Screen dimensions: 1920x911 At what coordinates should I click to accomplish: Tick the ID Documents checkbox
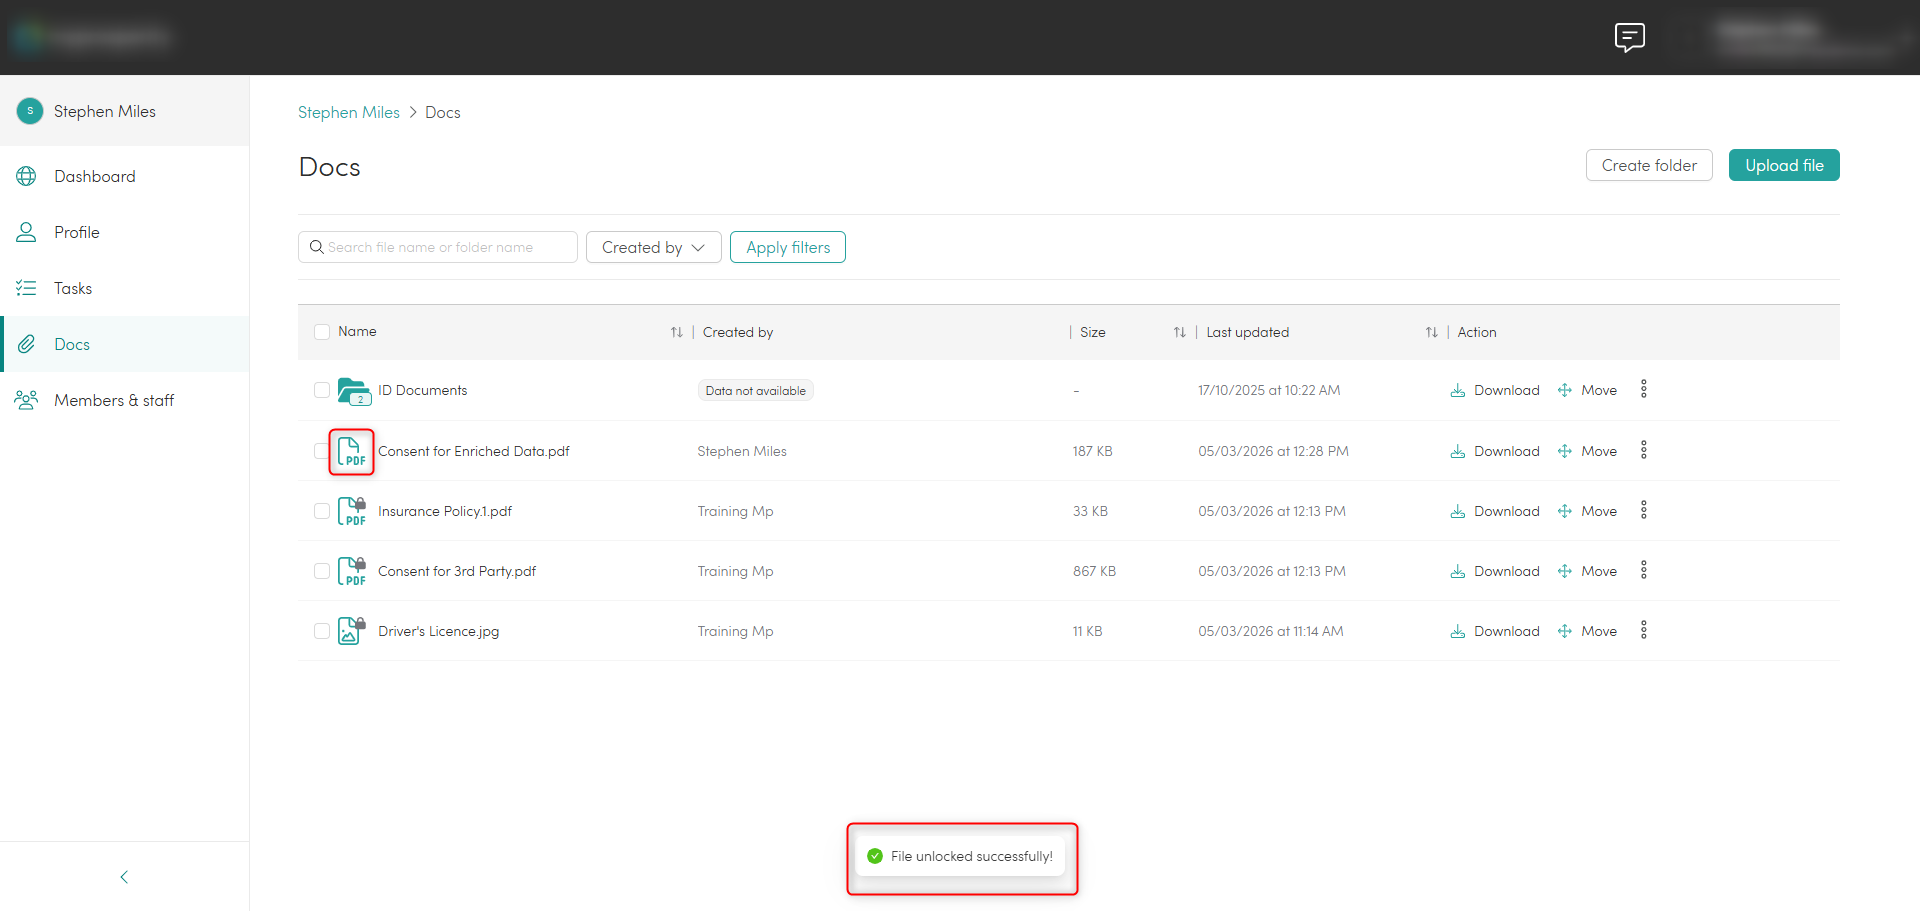click(x=322, y=390)
